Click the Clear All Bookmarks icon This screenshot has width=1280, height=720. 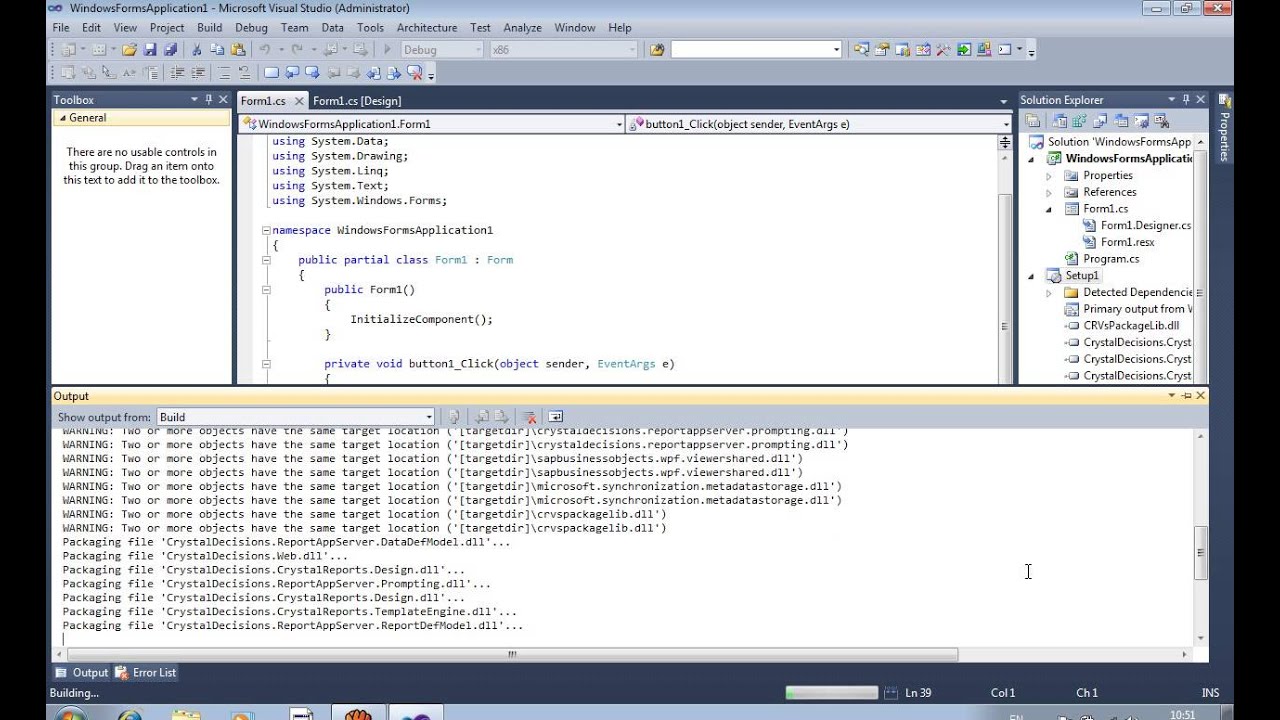tap(414, 72)
